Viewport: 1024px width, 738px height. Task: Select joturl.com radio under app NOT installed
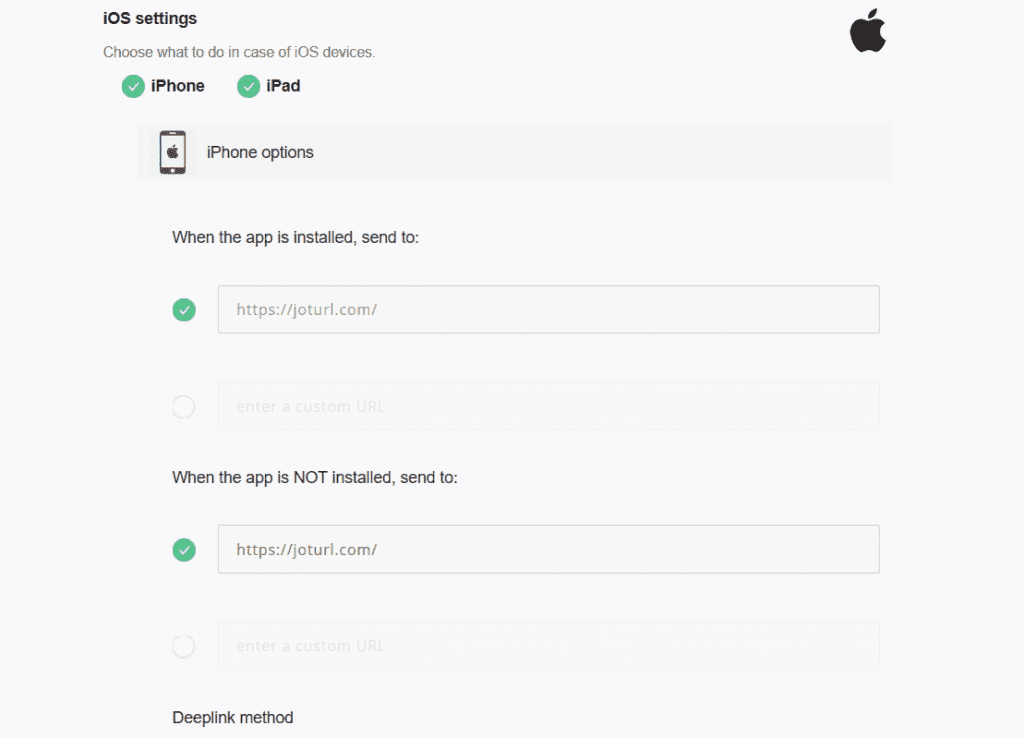point(184,550)
